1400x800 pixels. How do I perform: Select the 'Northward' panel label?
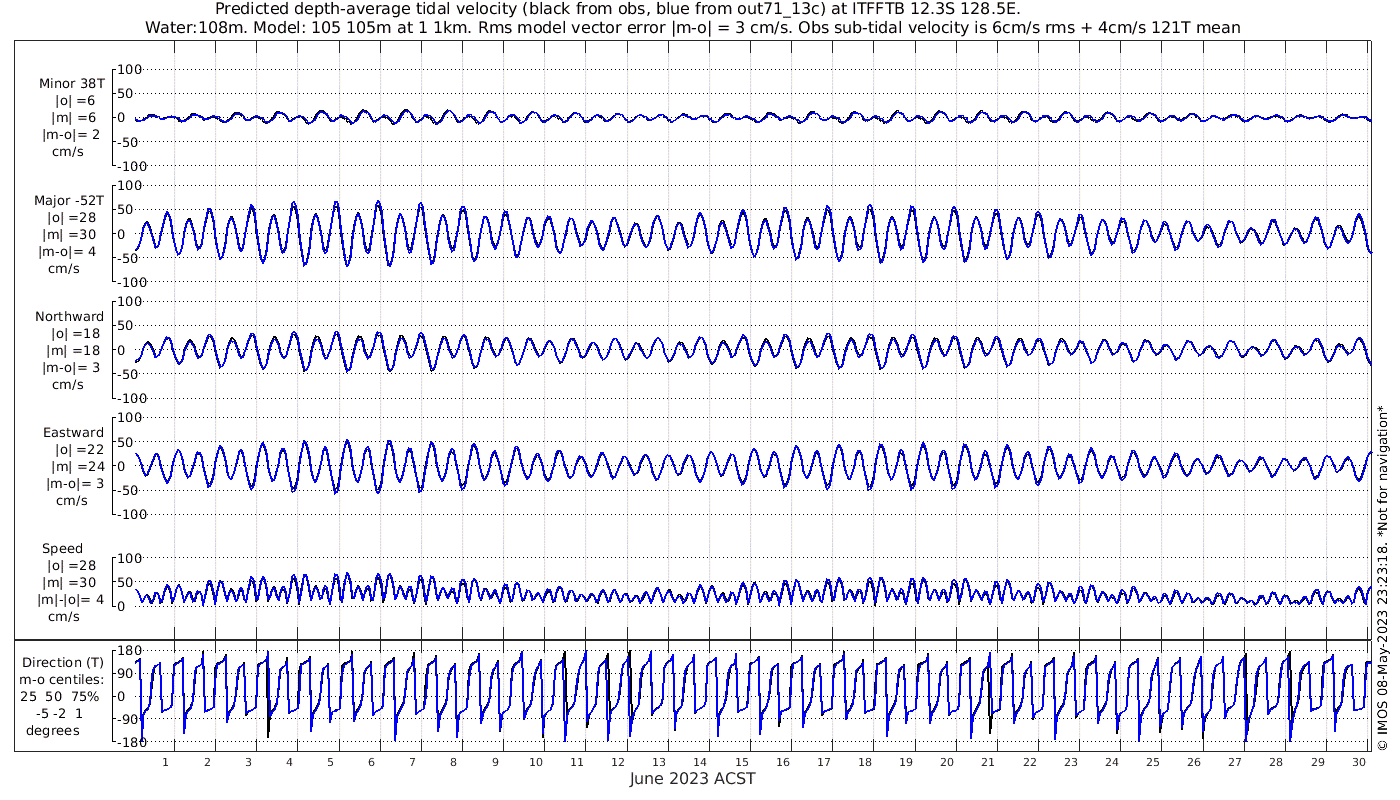click(69, 317)
